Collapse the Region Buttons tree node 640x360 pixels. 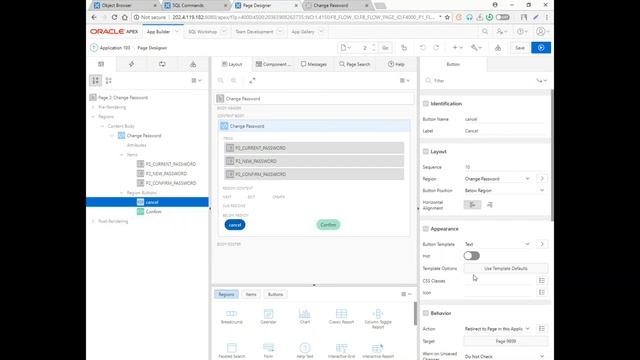click(121, 193)
